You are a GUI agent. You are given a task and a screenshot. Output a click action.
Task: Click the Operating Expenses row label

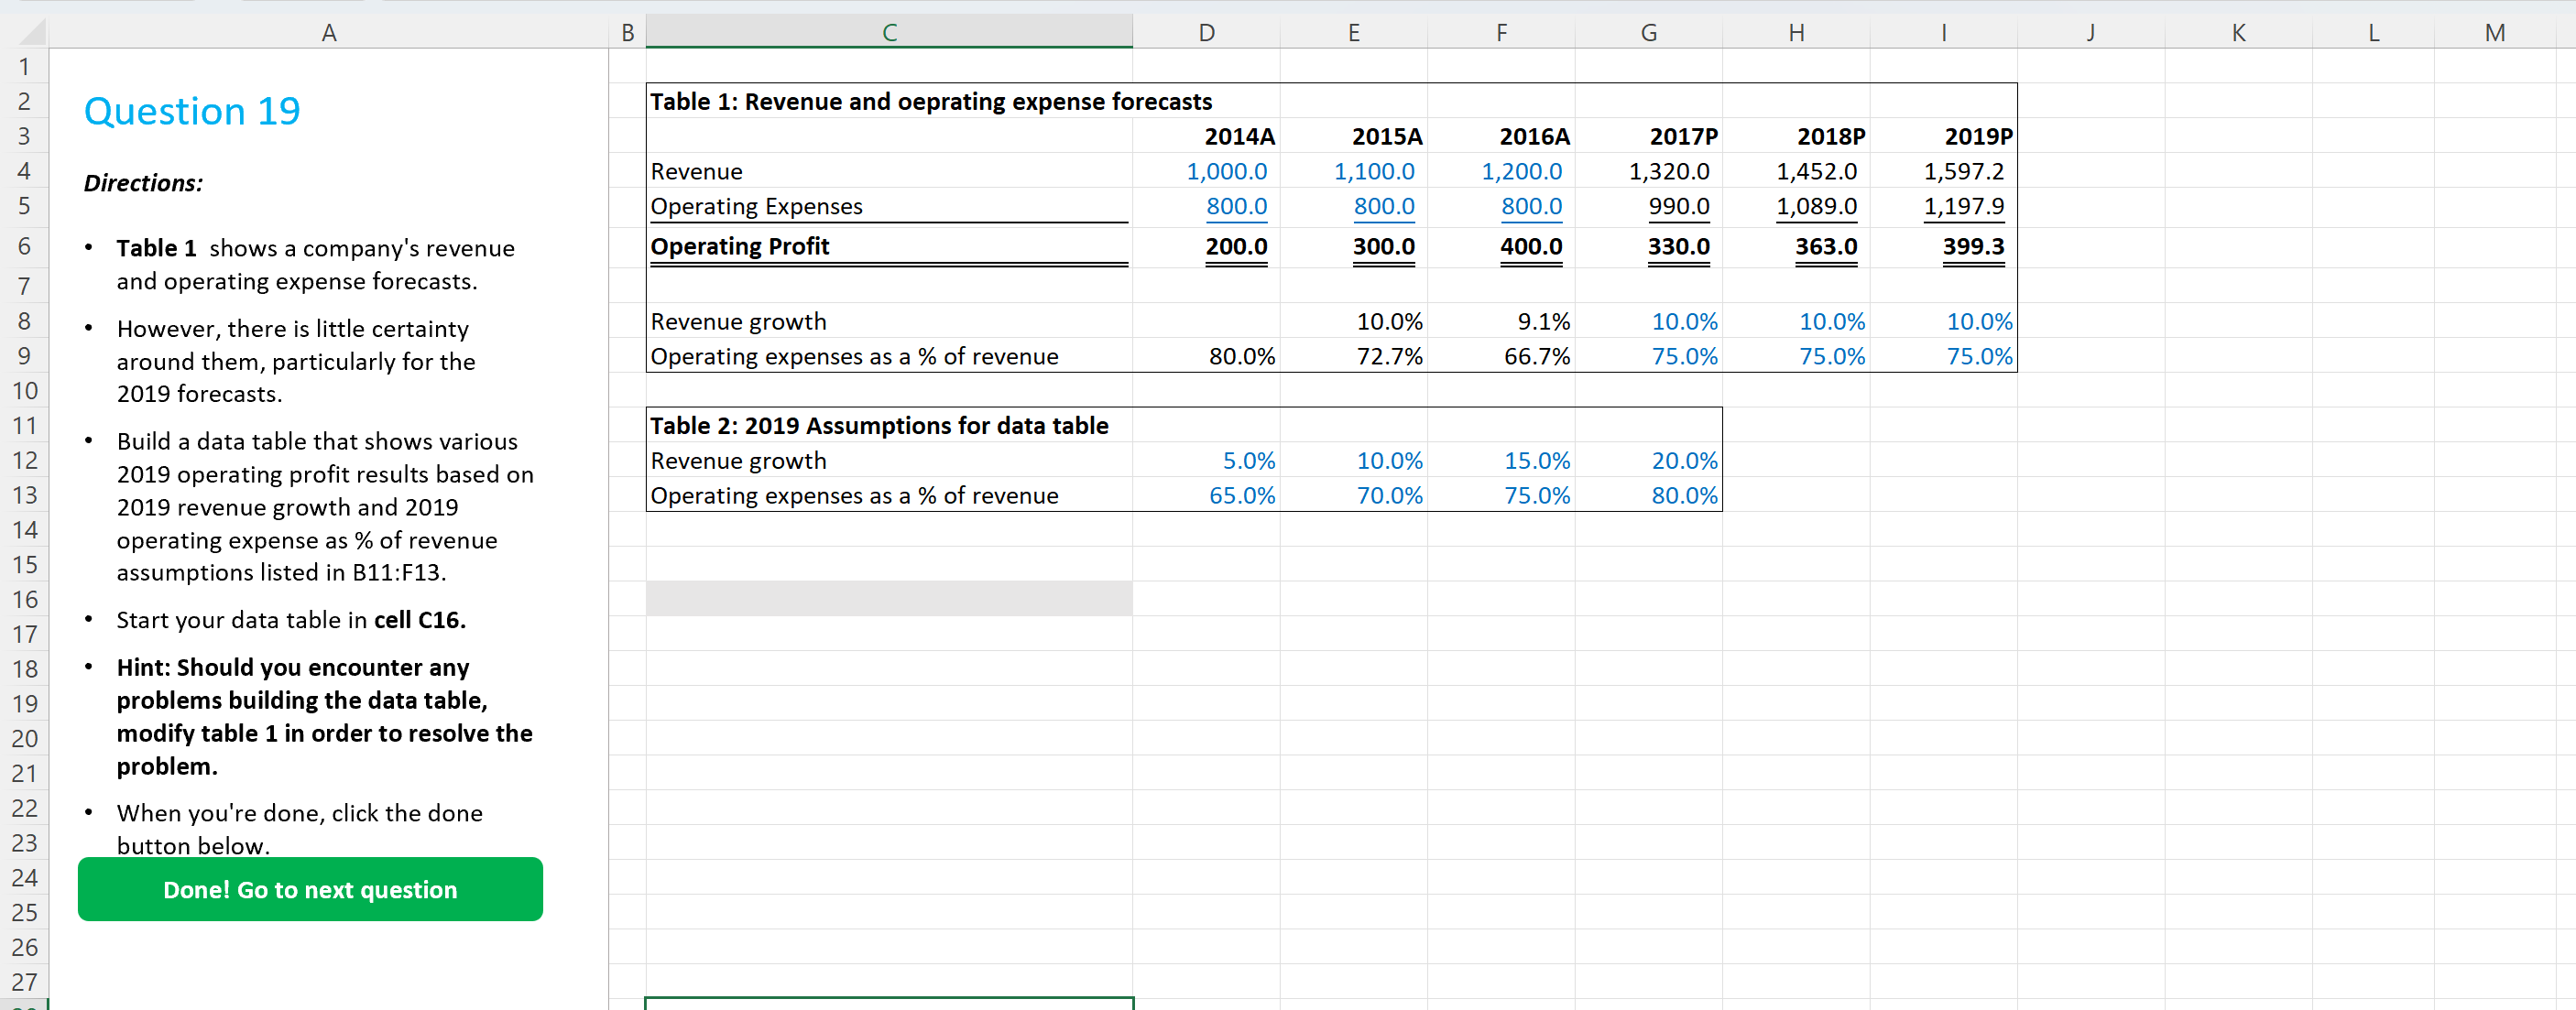(756, 206)
